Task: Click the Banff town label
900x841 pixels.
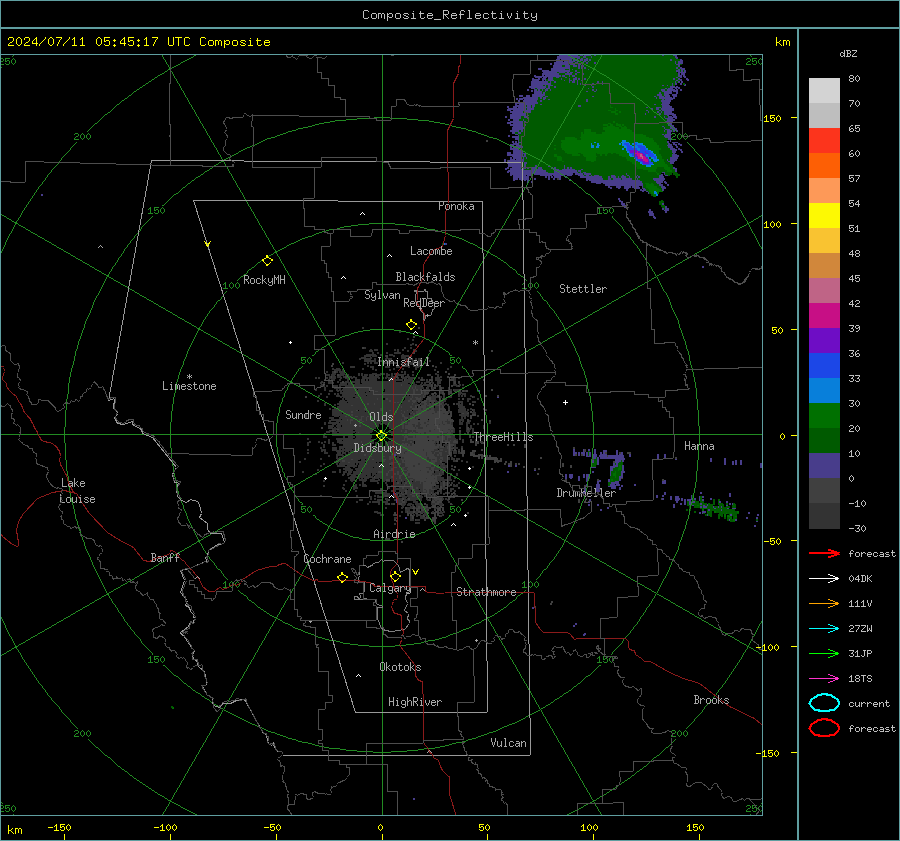Action: (x=165, y=557)
